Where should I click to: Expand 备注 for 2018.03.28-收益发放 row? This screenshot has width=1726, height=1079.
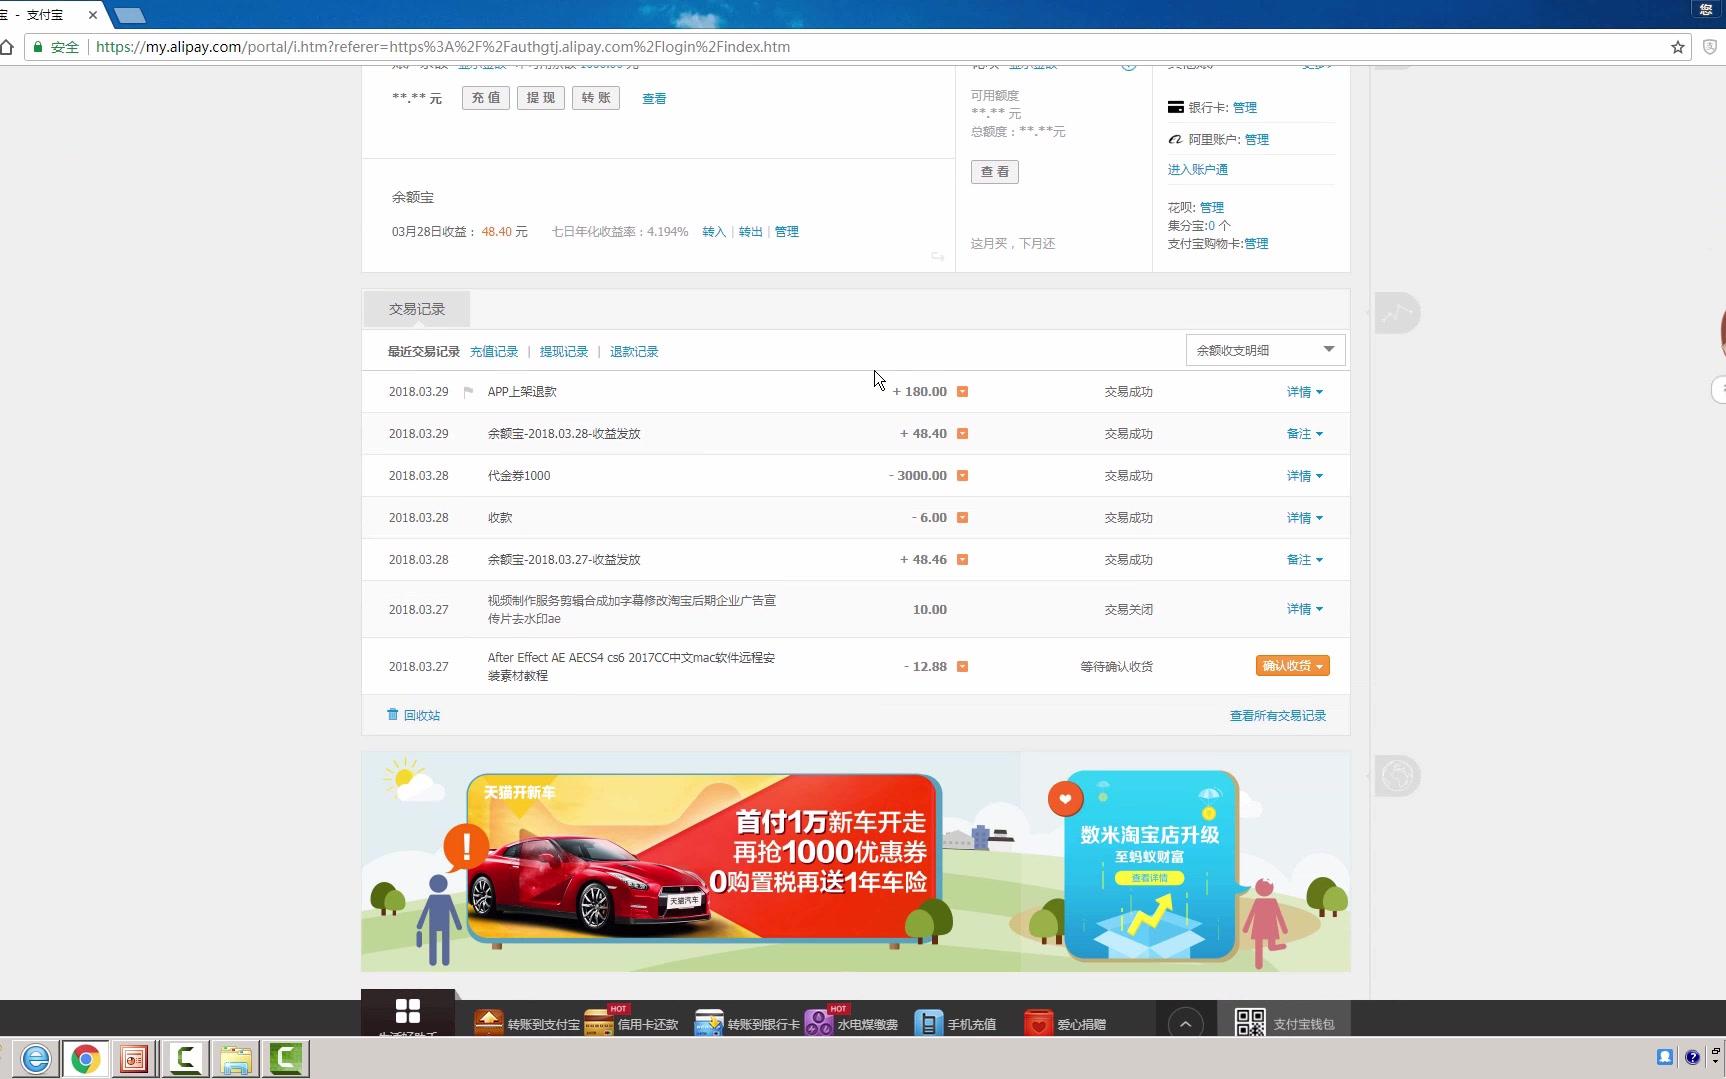1304,434
